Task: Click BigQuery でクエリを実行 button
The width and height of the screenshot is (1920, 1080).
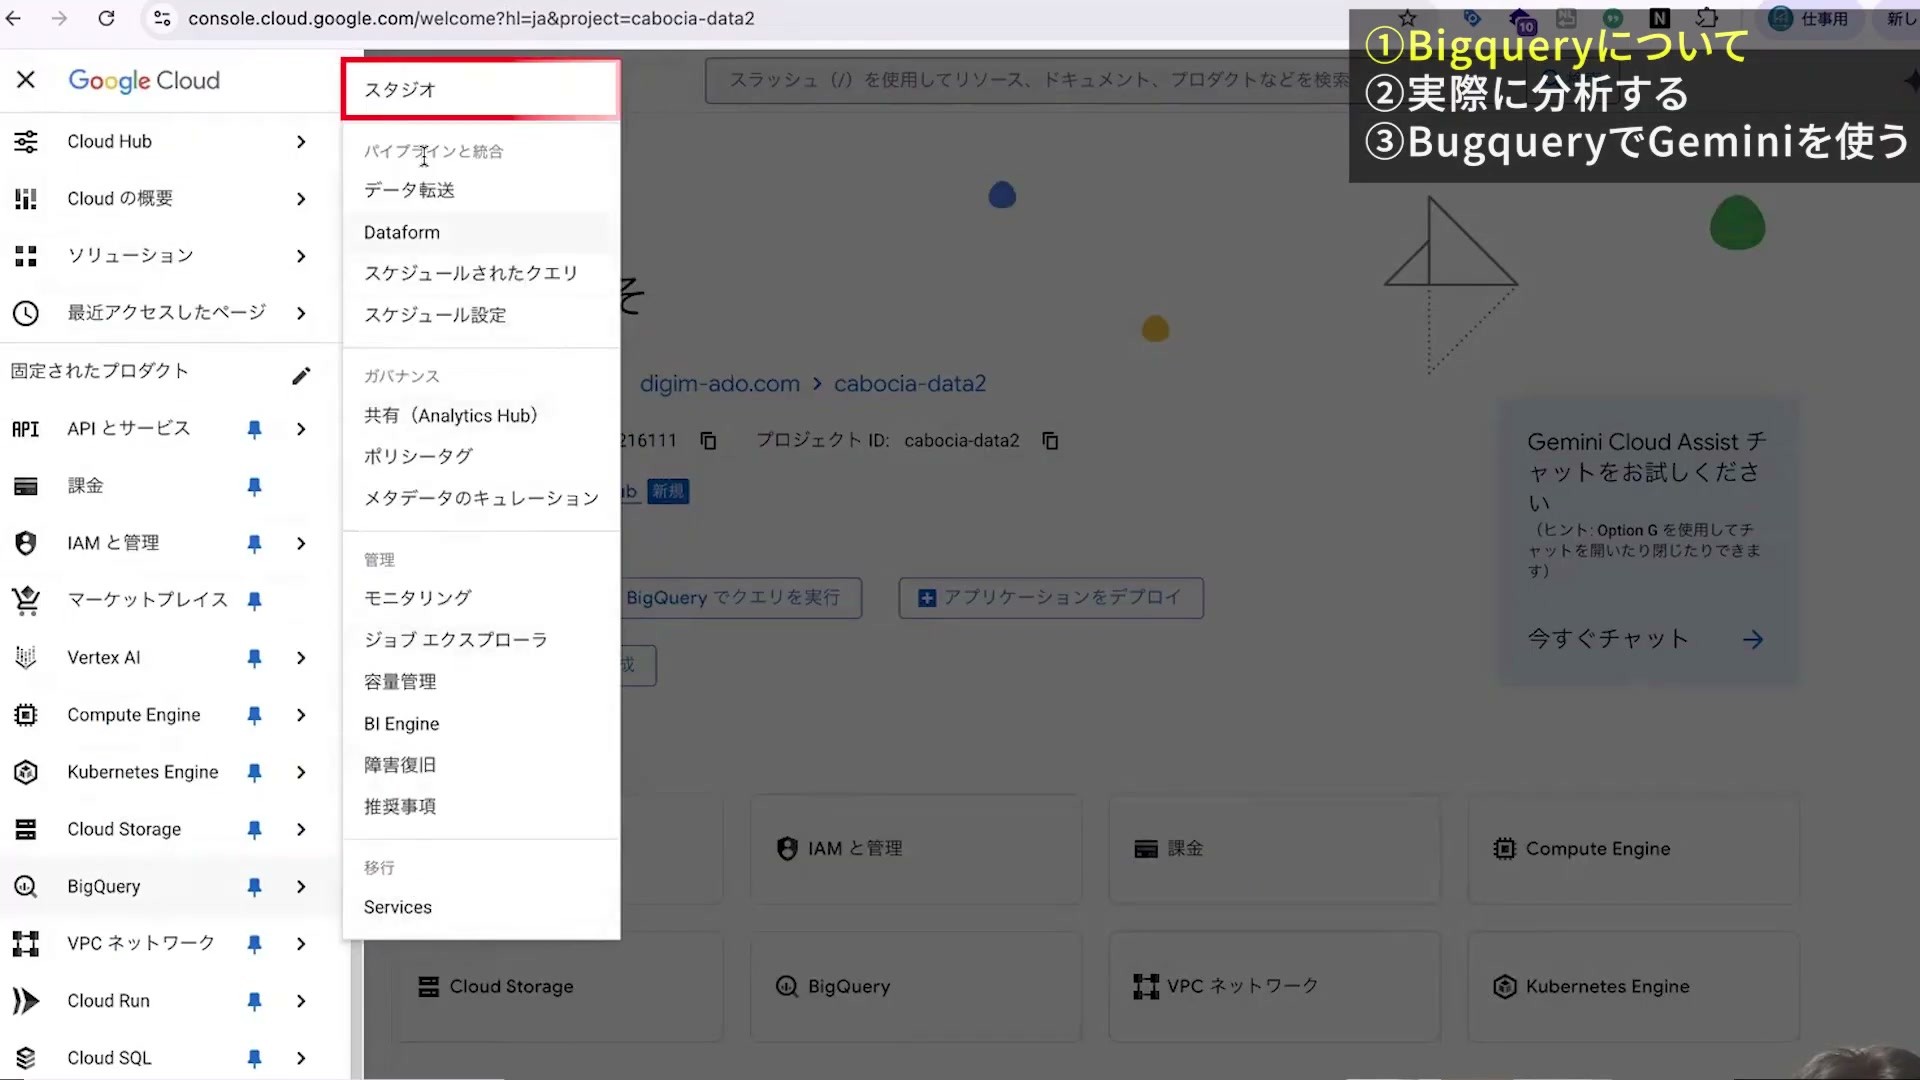Action: (x=741, y=598)
